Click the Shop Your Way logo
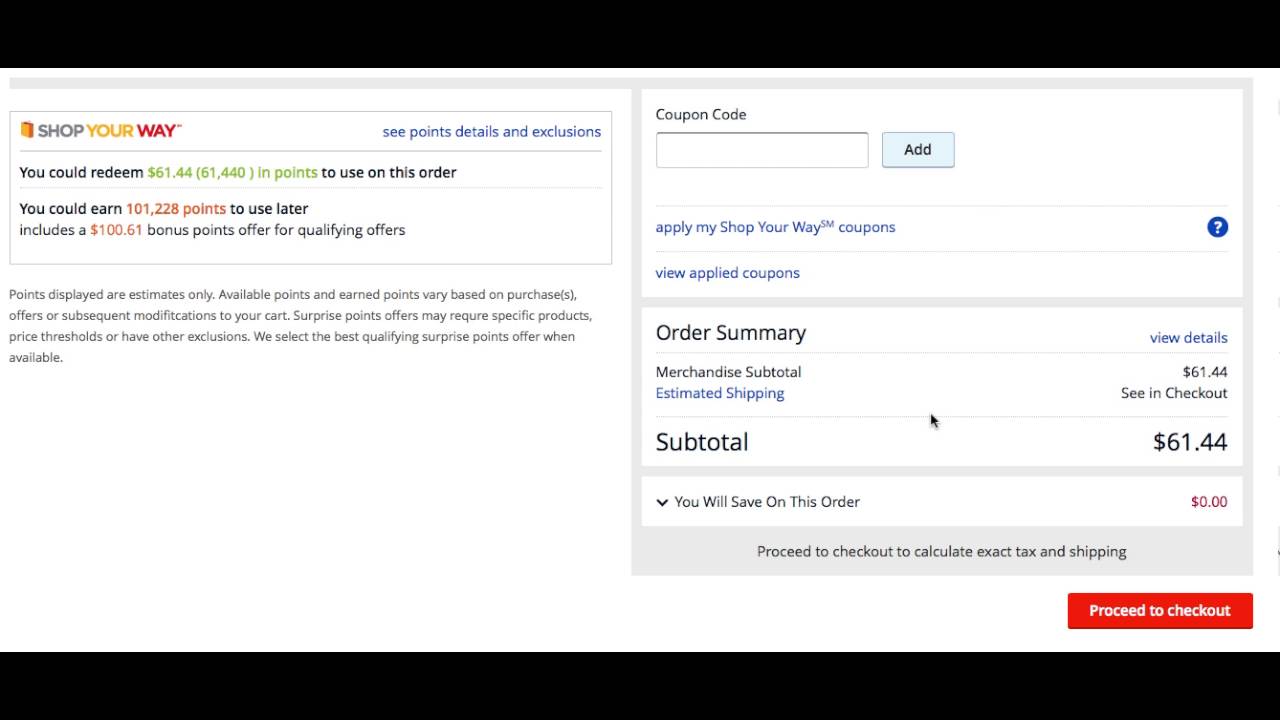The height and width of the screenshot is (720, 1280). pyautogui.click(x=100, y=131)
